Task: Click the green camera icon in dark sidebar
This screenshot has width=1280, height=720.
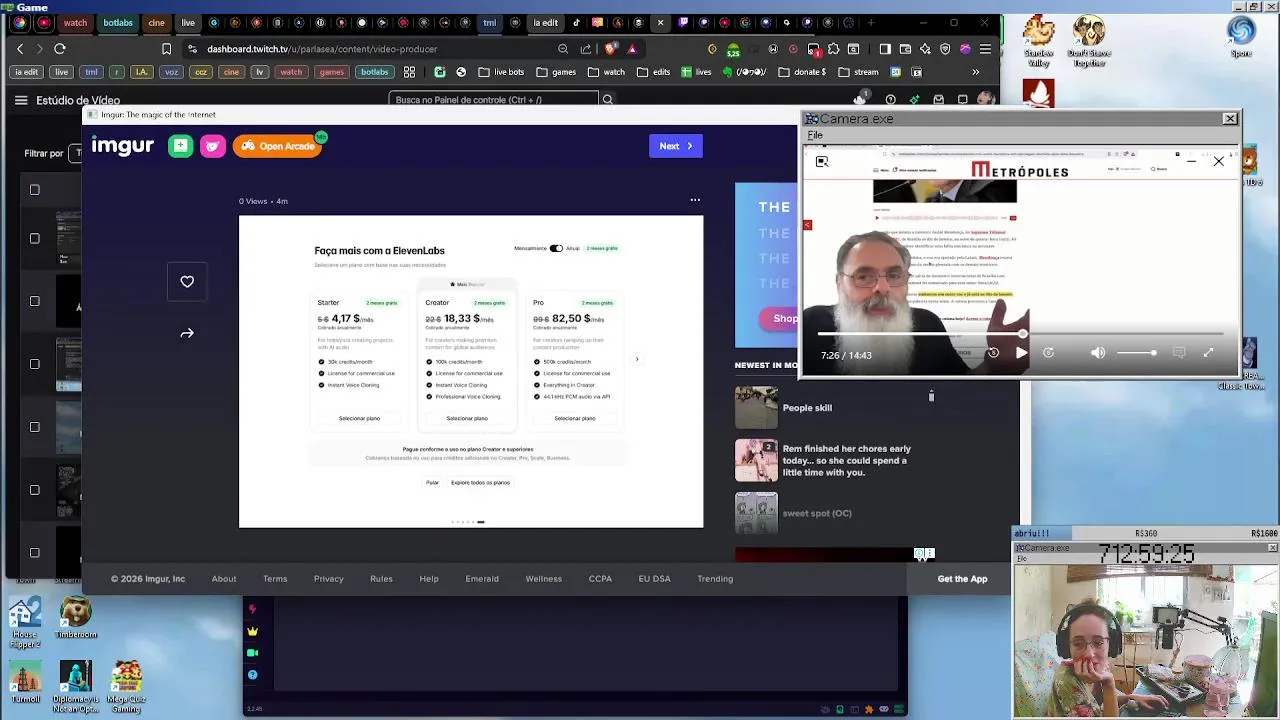Action: (x=253, y=653)
